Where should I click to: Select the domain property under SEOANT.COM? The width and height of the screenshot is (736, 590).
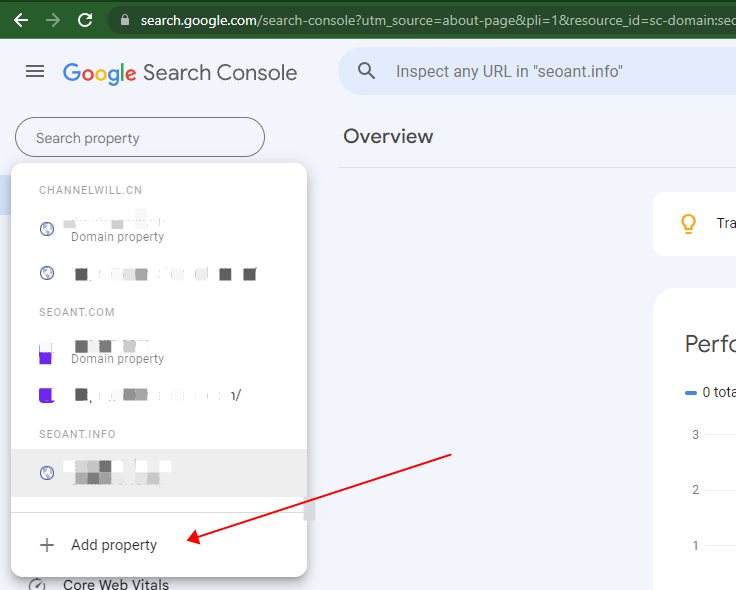tap(159, 352)
